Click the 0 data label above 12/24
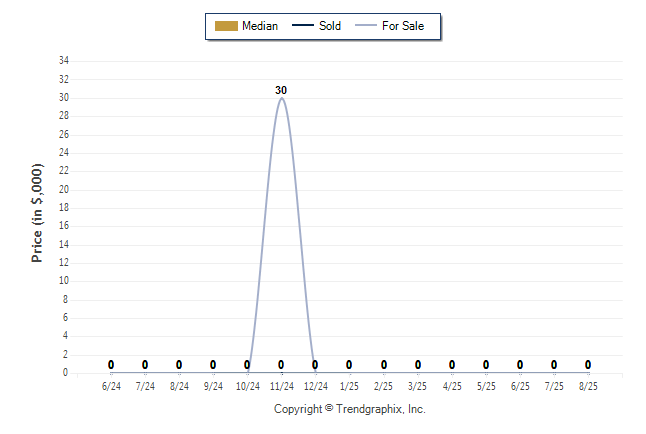The height and width of the screenshot is (434, 646). 315,365
